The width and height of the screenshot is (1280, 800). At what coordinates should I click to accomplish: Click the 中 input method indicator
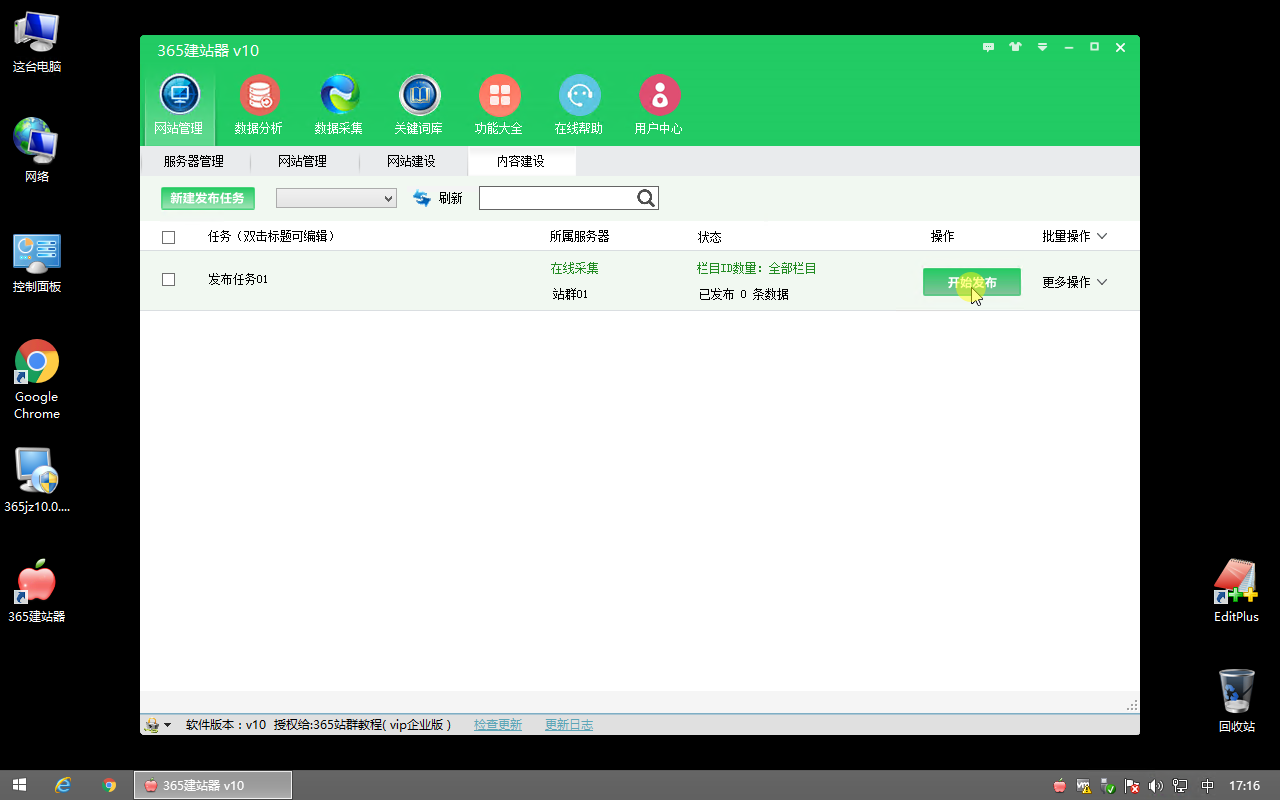click(x=1208, y=786)
